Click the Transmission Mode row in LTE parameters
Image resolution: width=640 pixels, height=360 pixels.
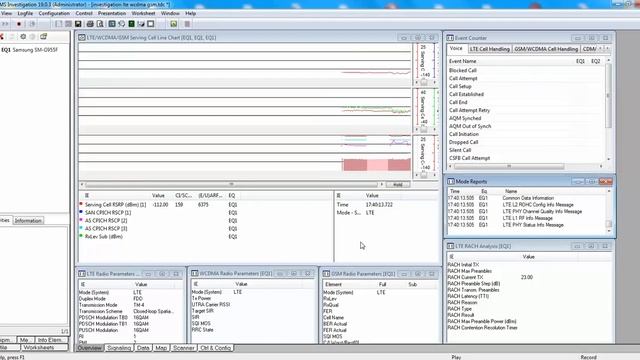point(130,305)
